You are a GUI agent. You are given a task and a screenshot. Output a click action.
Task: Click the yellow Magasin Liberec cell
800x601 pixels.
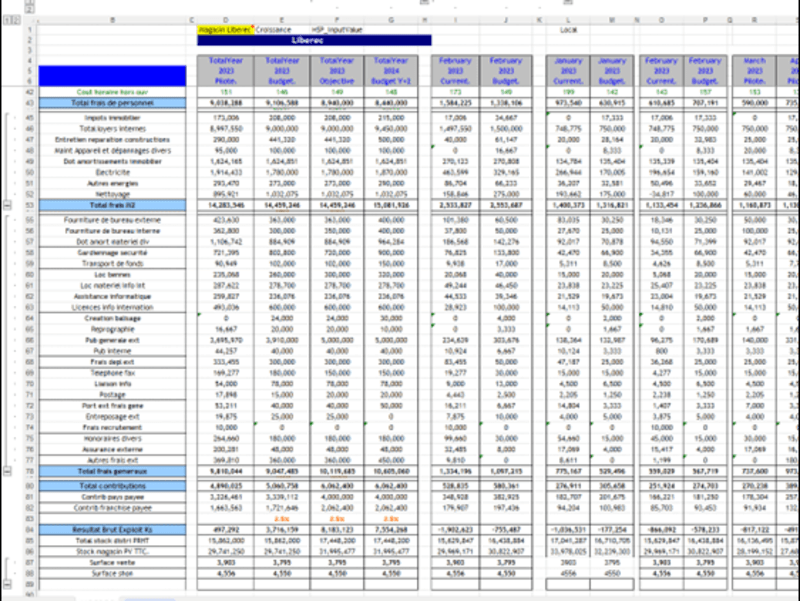[x=225, y=30]
